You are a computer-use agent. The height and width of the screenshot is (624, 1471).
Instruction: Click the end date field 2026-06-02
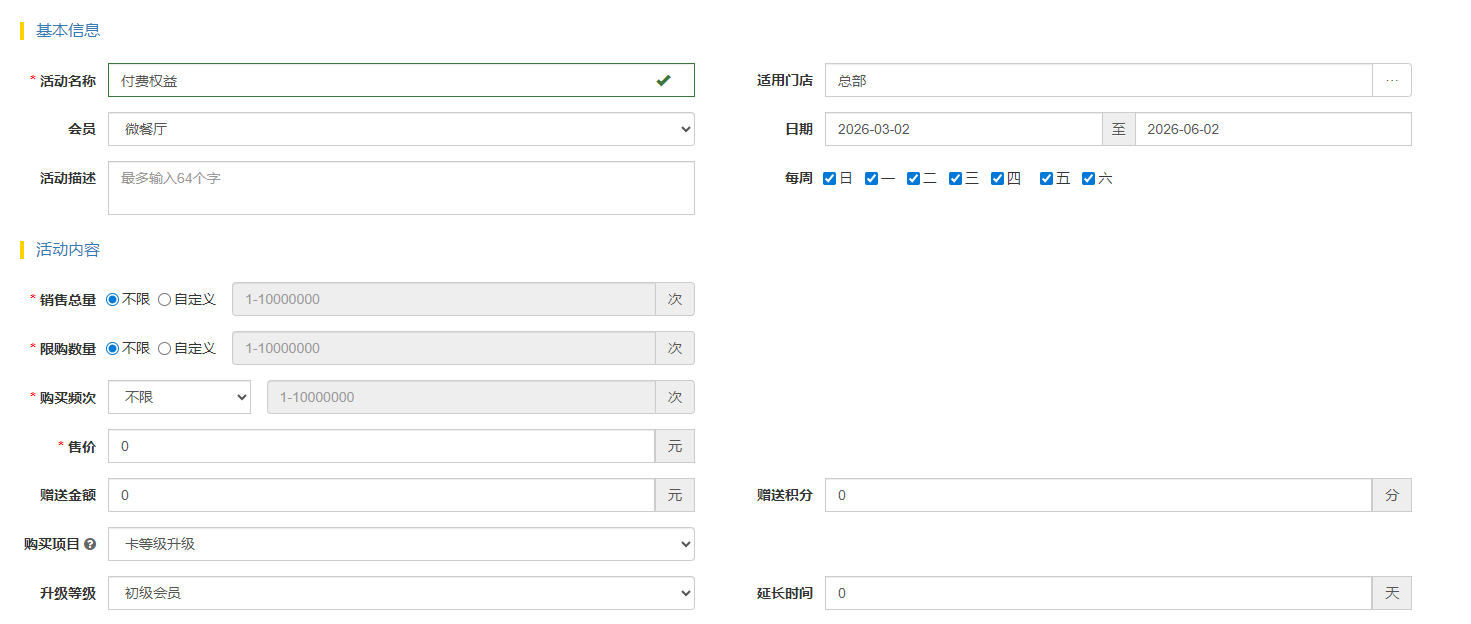click(1272, 129)
